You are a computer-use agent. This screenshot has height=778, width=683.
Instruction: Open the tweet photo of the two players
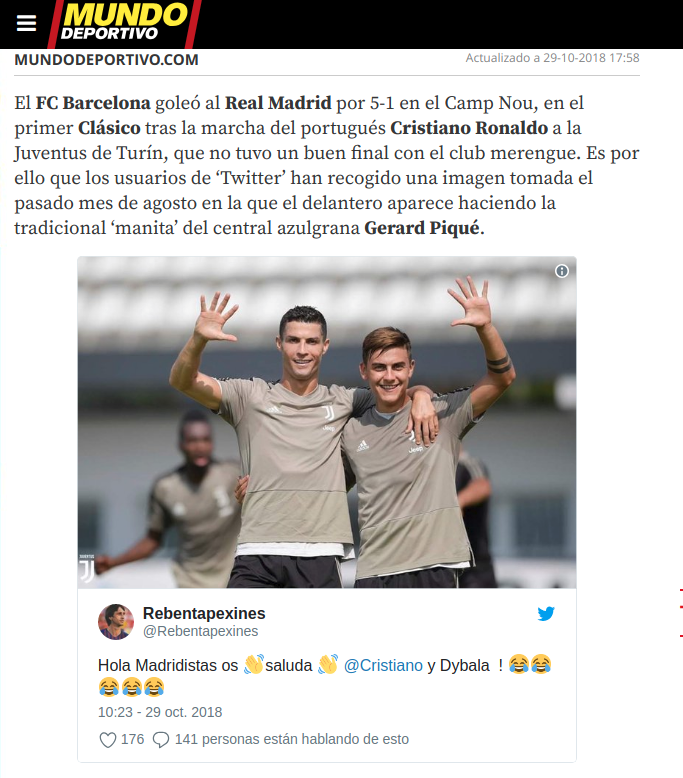(x=327, y=422)
